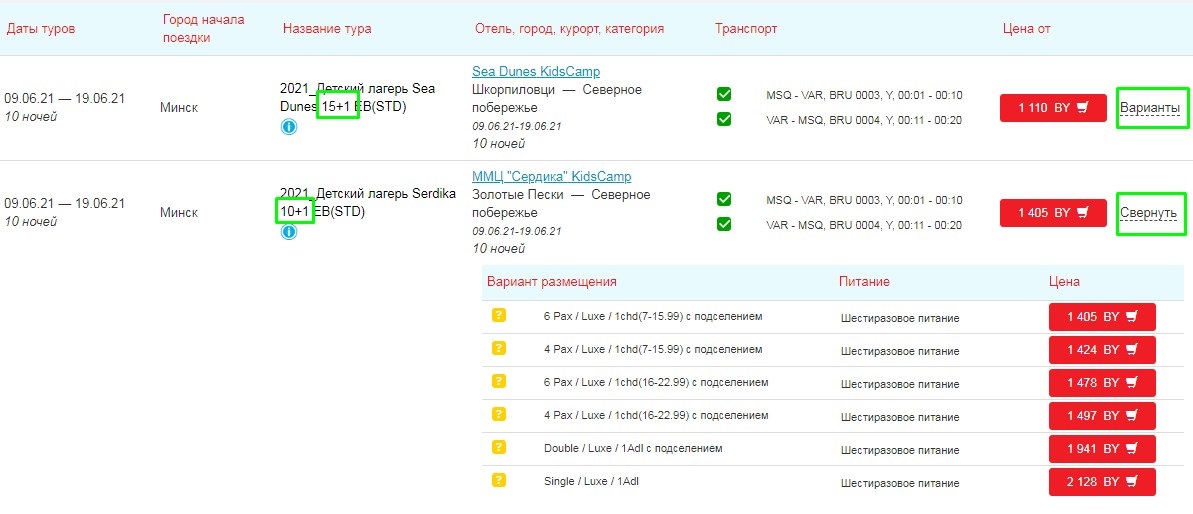Click Вариант размещения header
The width and height of the screenshot is (1193, 514).
[552, 281]
